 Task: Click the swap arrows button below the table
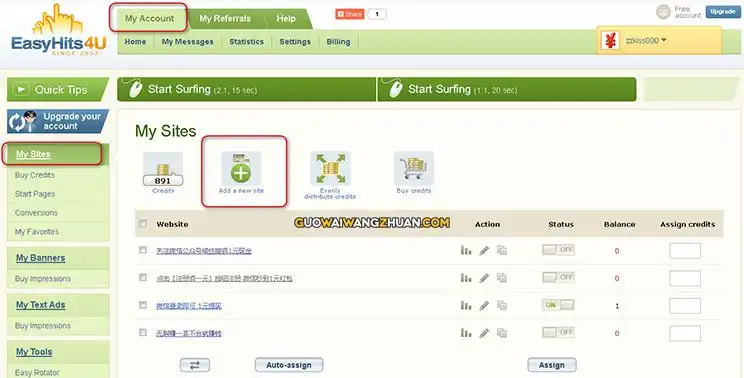pos(195,365)
